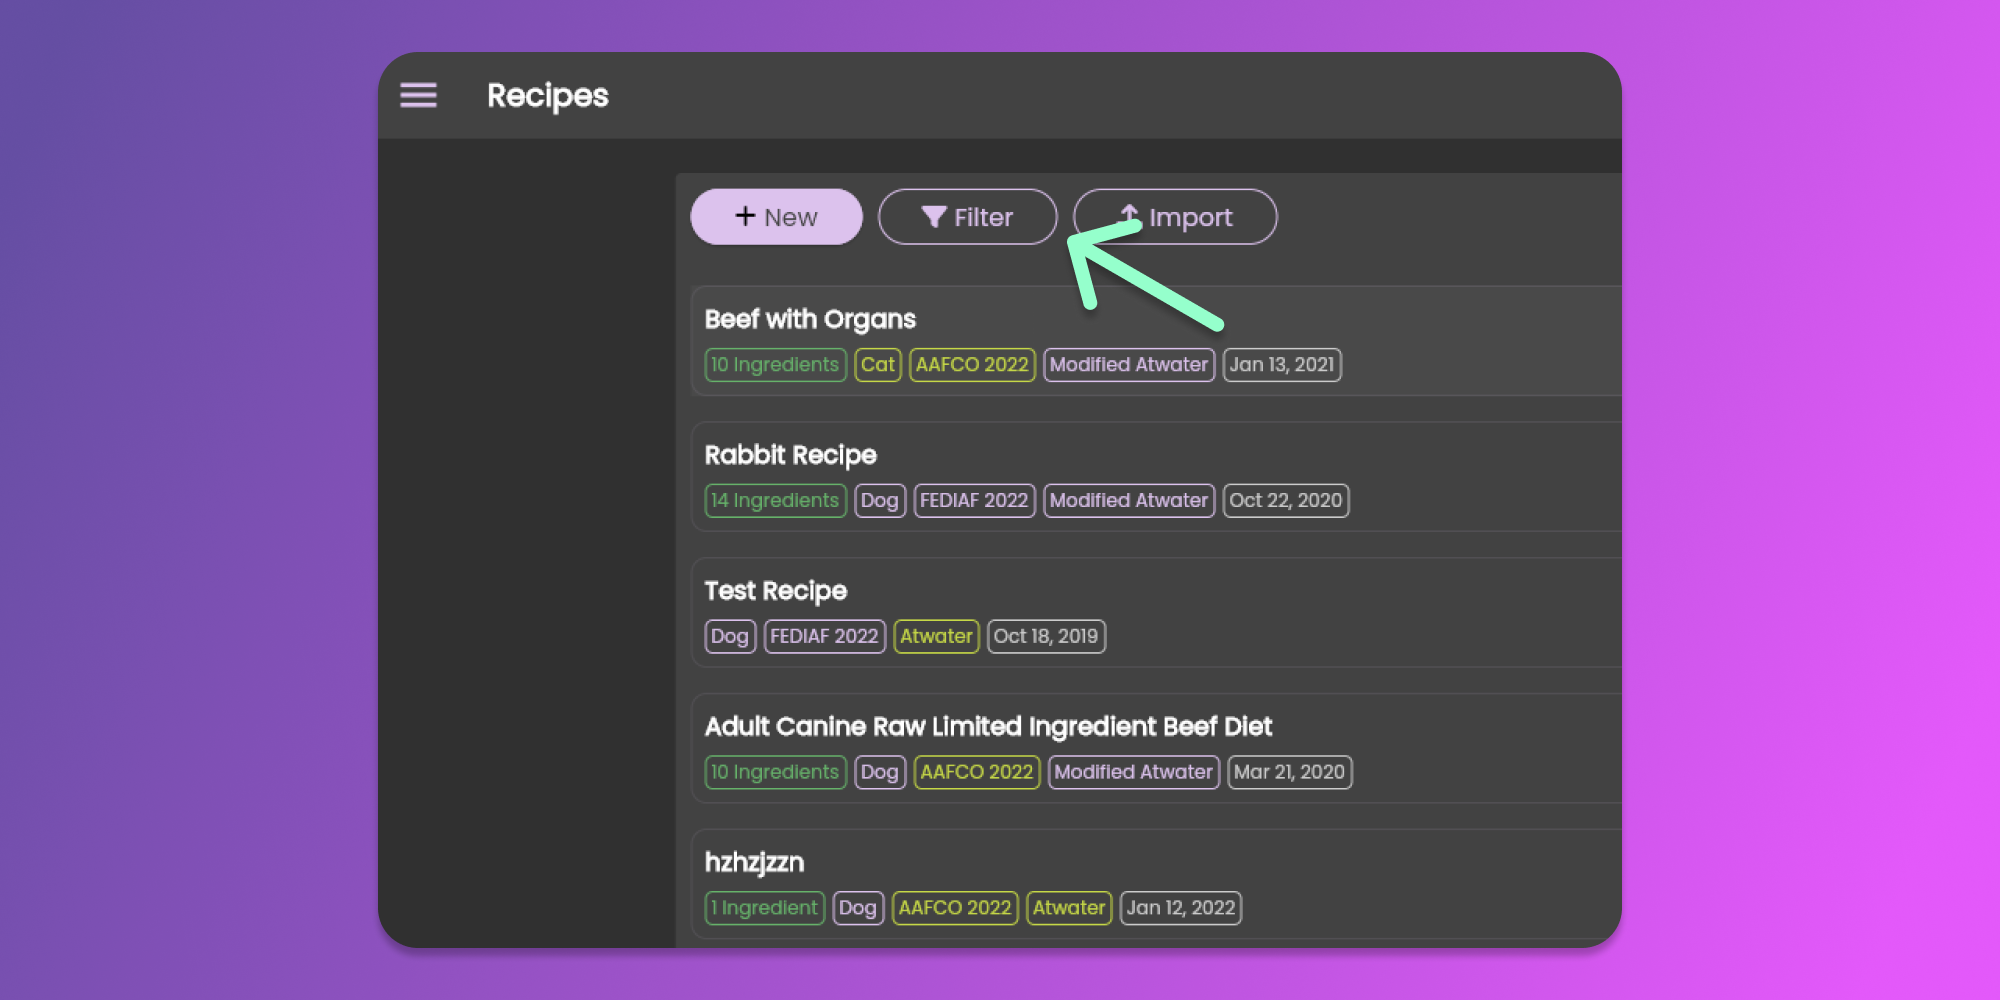Select the Test Recipe entry
This screenshot has height=1000, width=2000.
point(775,591)
